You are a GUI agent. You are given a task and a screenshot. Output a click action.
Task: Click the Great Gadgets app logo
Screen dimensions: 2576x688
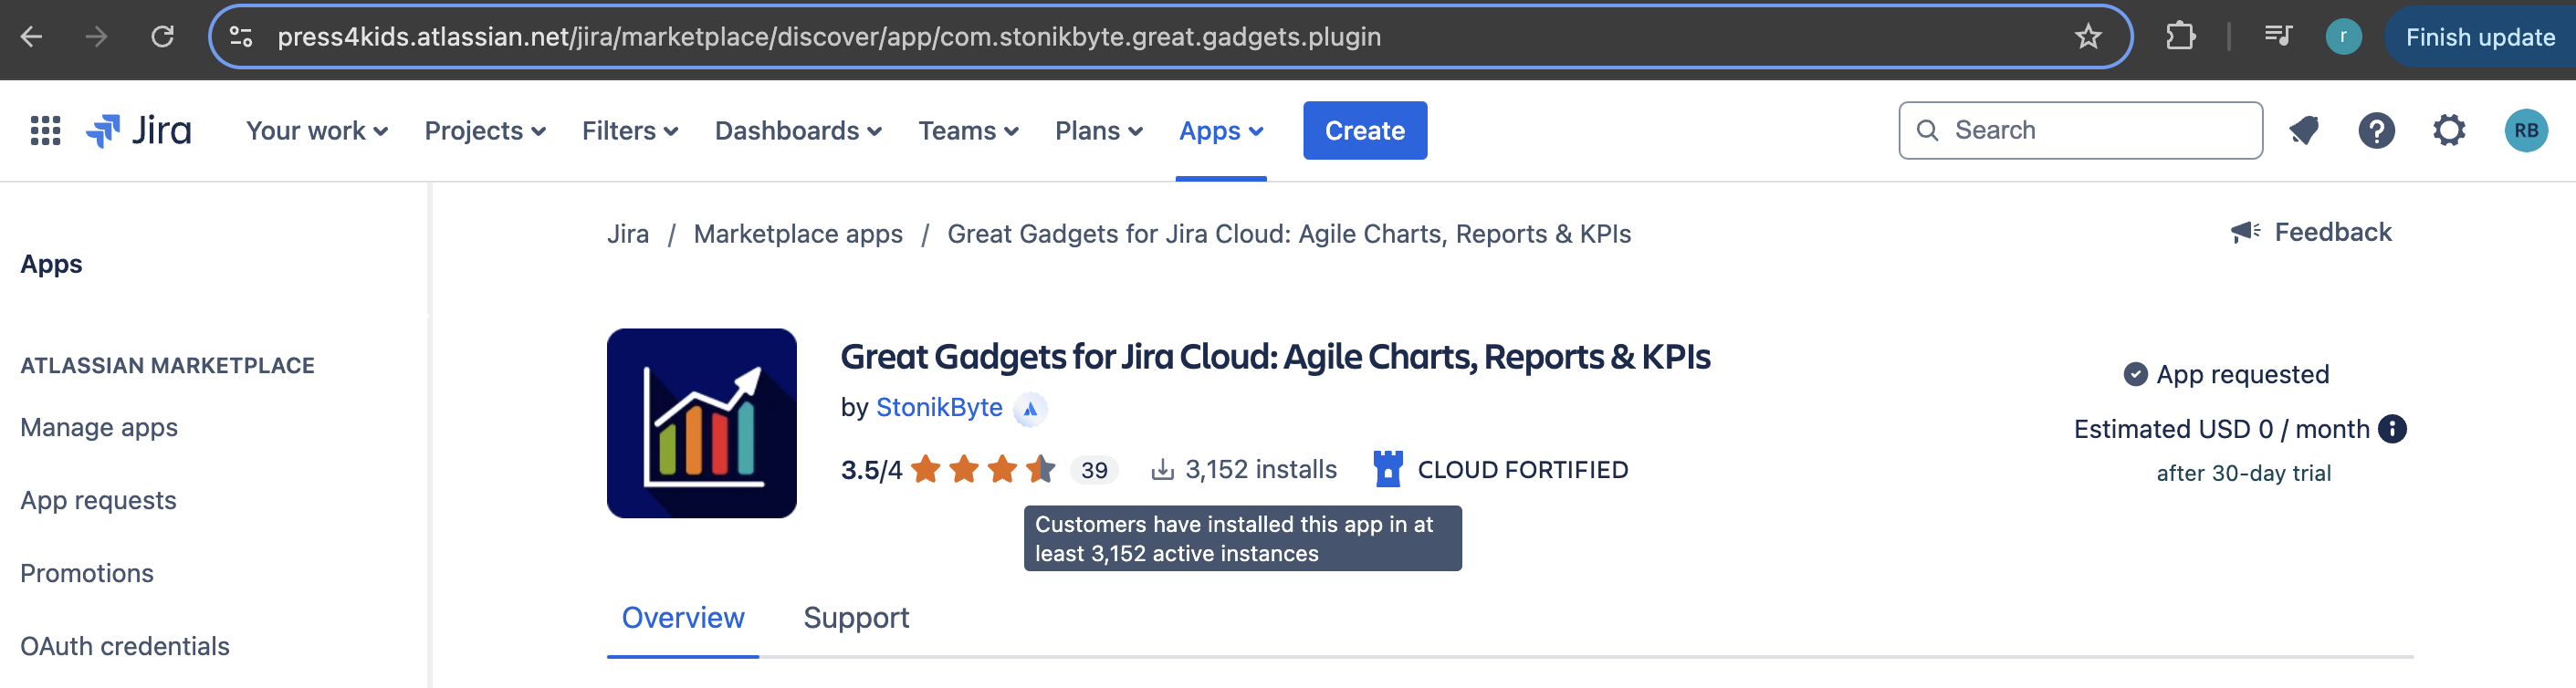702,423
